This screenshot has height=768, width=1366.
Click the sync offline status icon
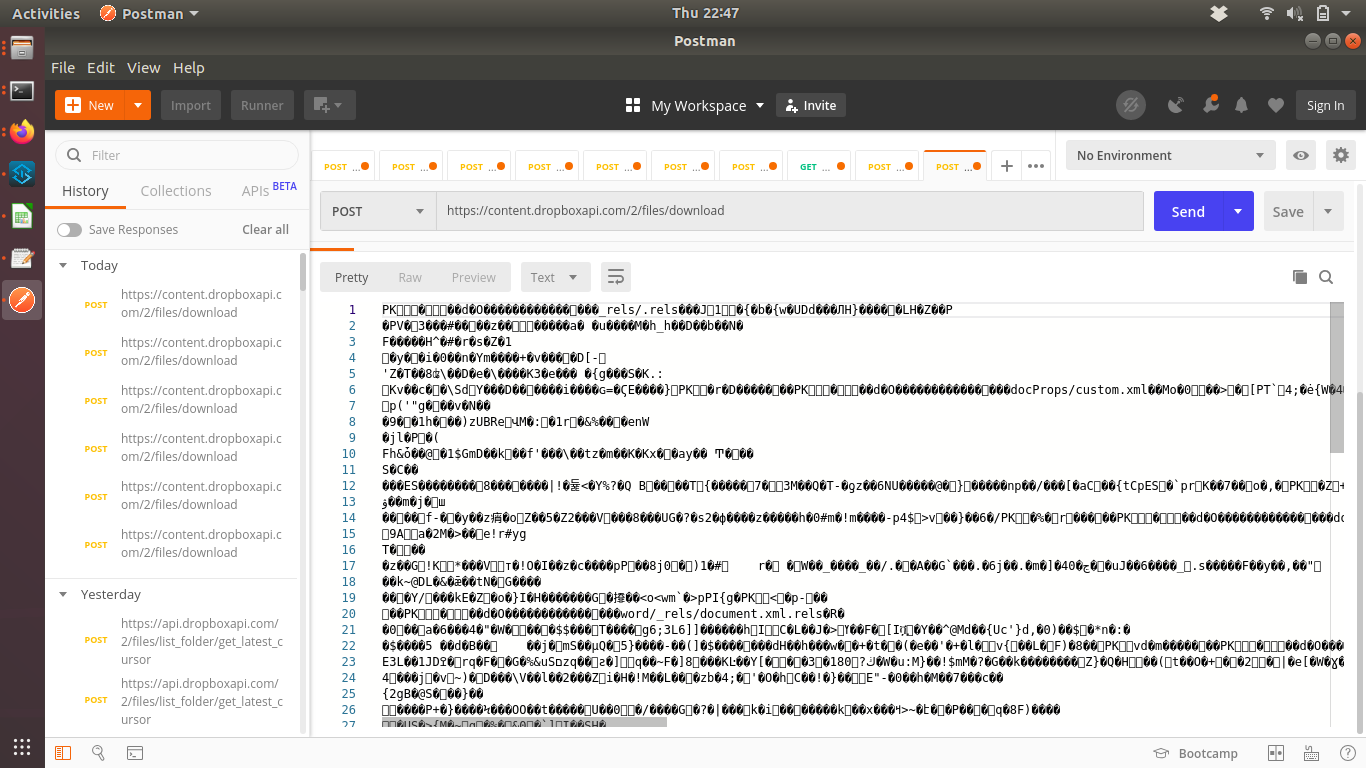[x=1130, y=105]
